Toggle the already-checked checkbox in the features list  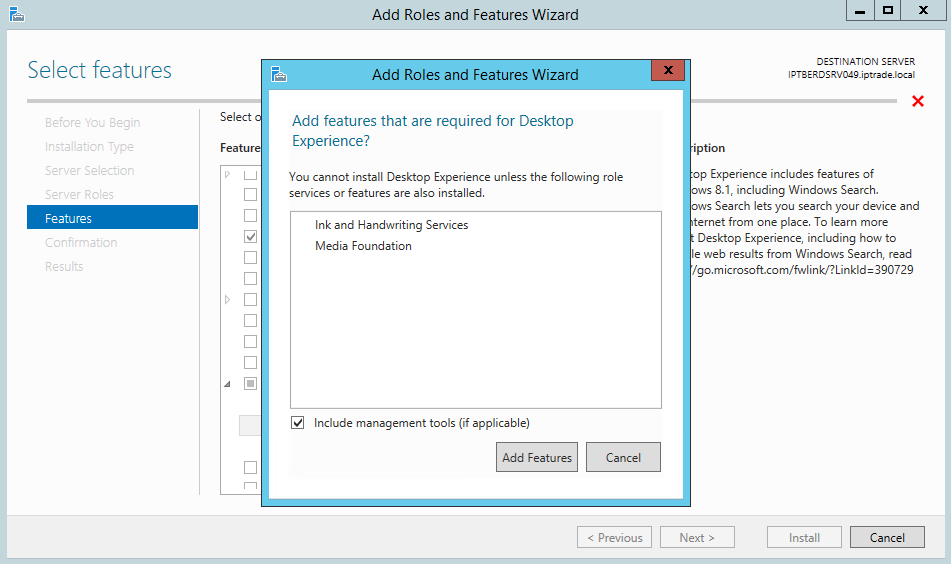250,237
